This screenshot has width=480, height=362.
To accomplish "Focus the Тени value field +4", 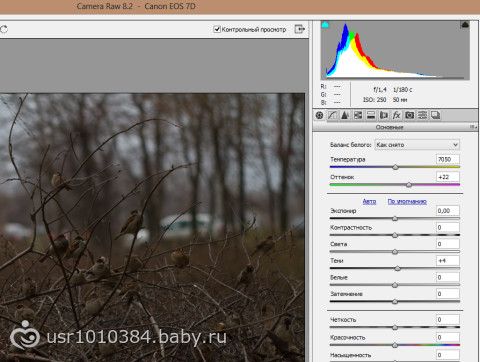I will [x=448, y=261].
